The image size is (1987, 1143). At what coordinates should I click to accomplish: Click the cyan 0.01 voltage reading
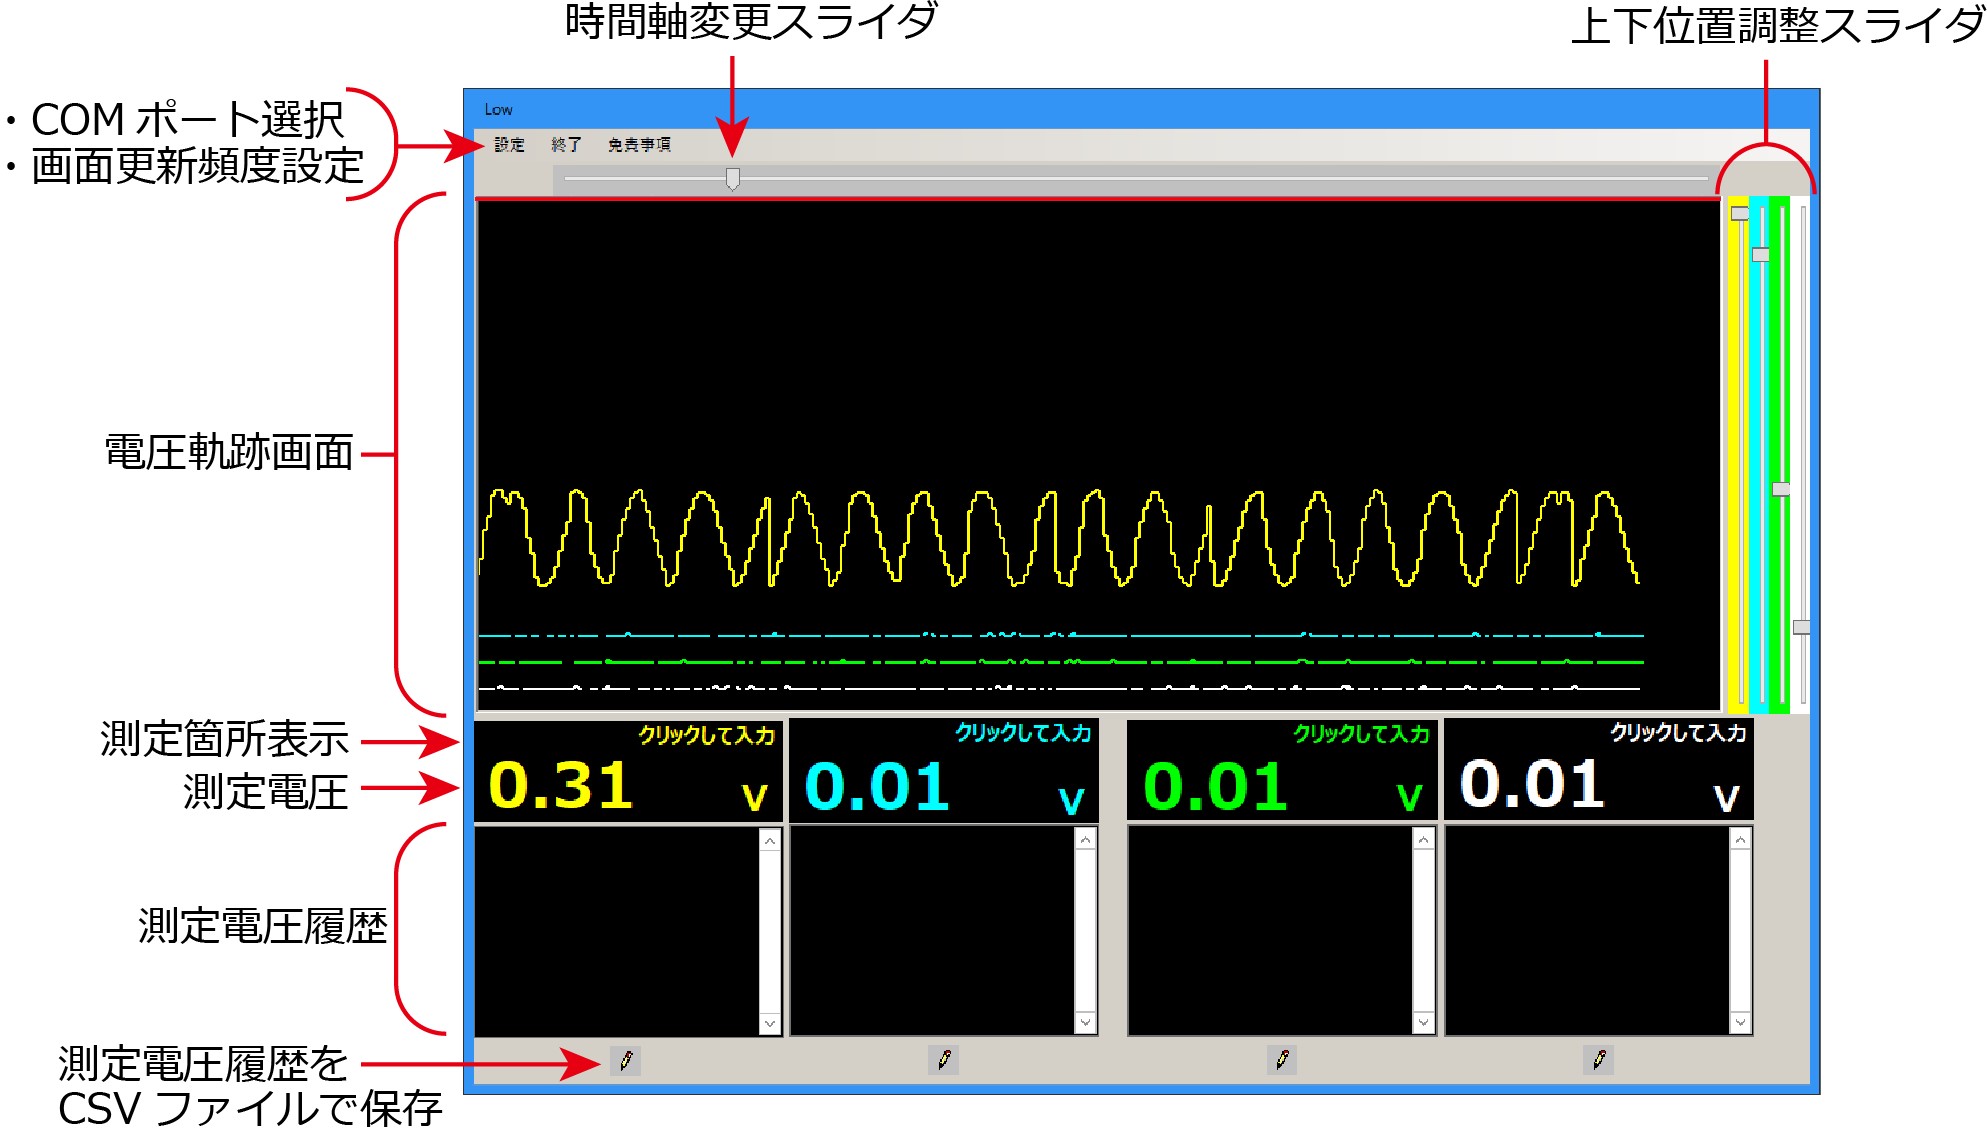pyautogui.click(x=877, y=786)
